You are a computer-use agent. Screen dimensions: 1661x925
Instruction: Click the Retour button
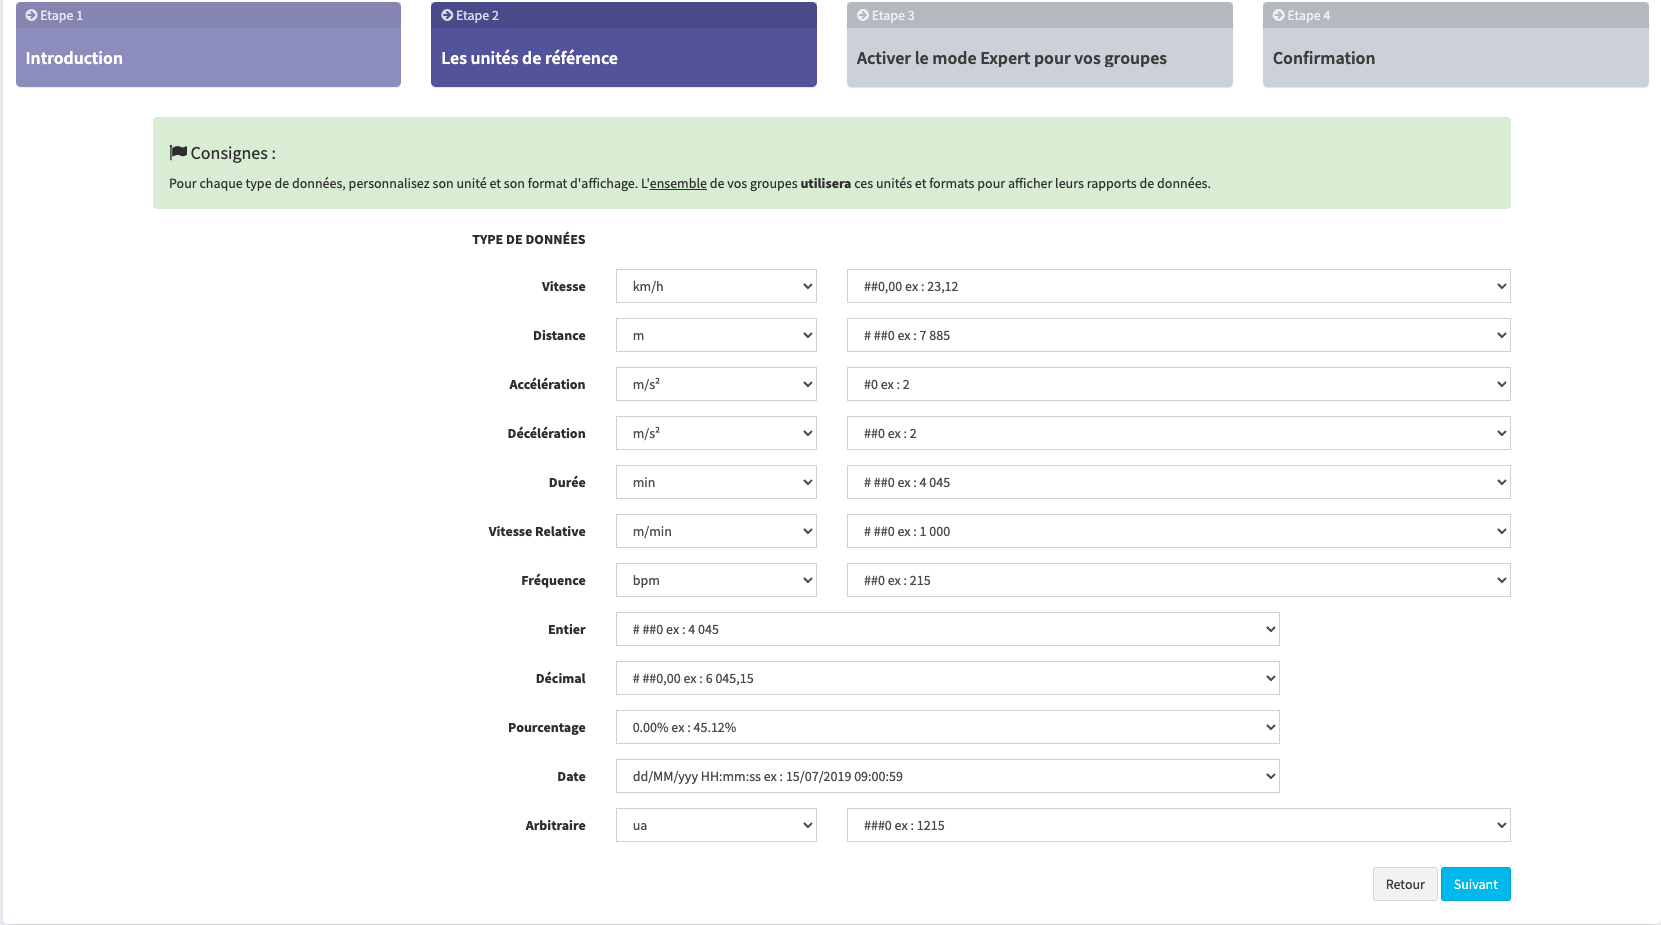pos(1405,884)
